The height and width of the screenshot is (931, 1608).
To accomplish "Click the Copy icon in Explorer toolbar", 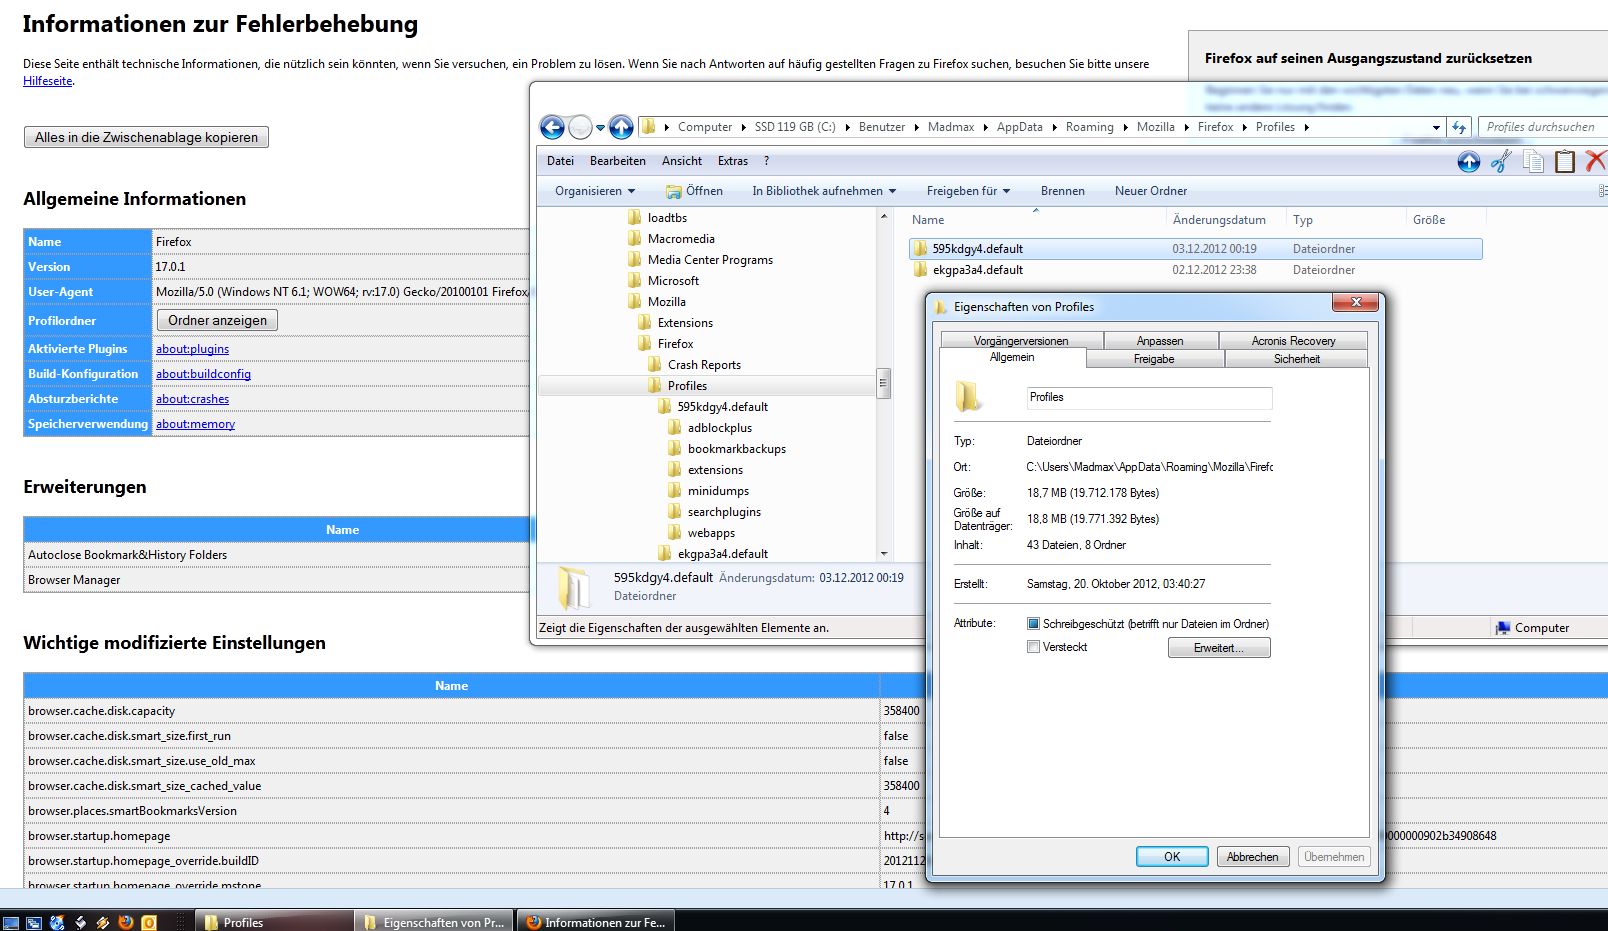I will coord(1533,161).
